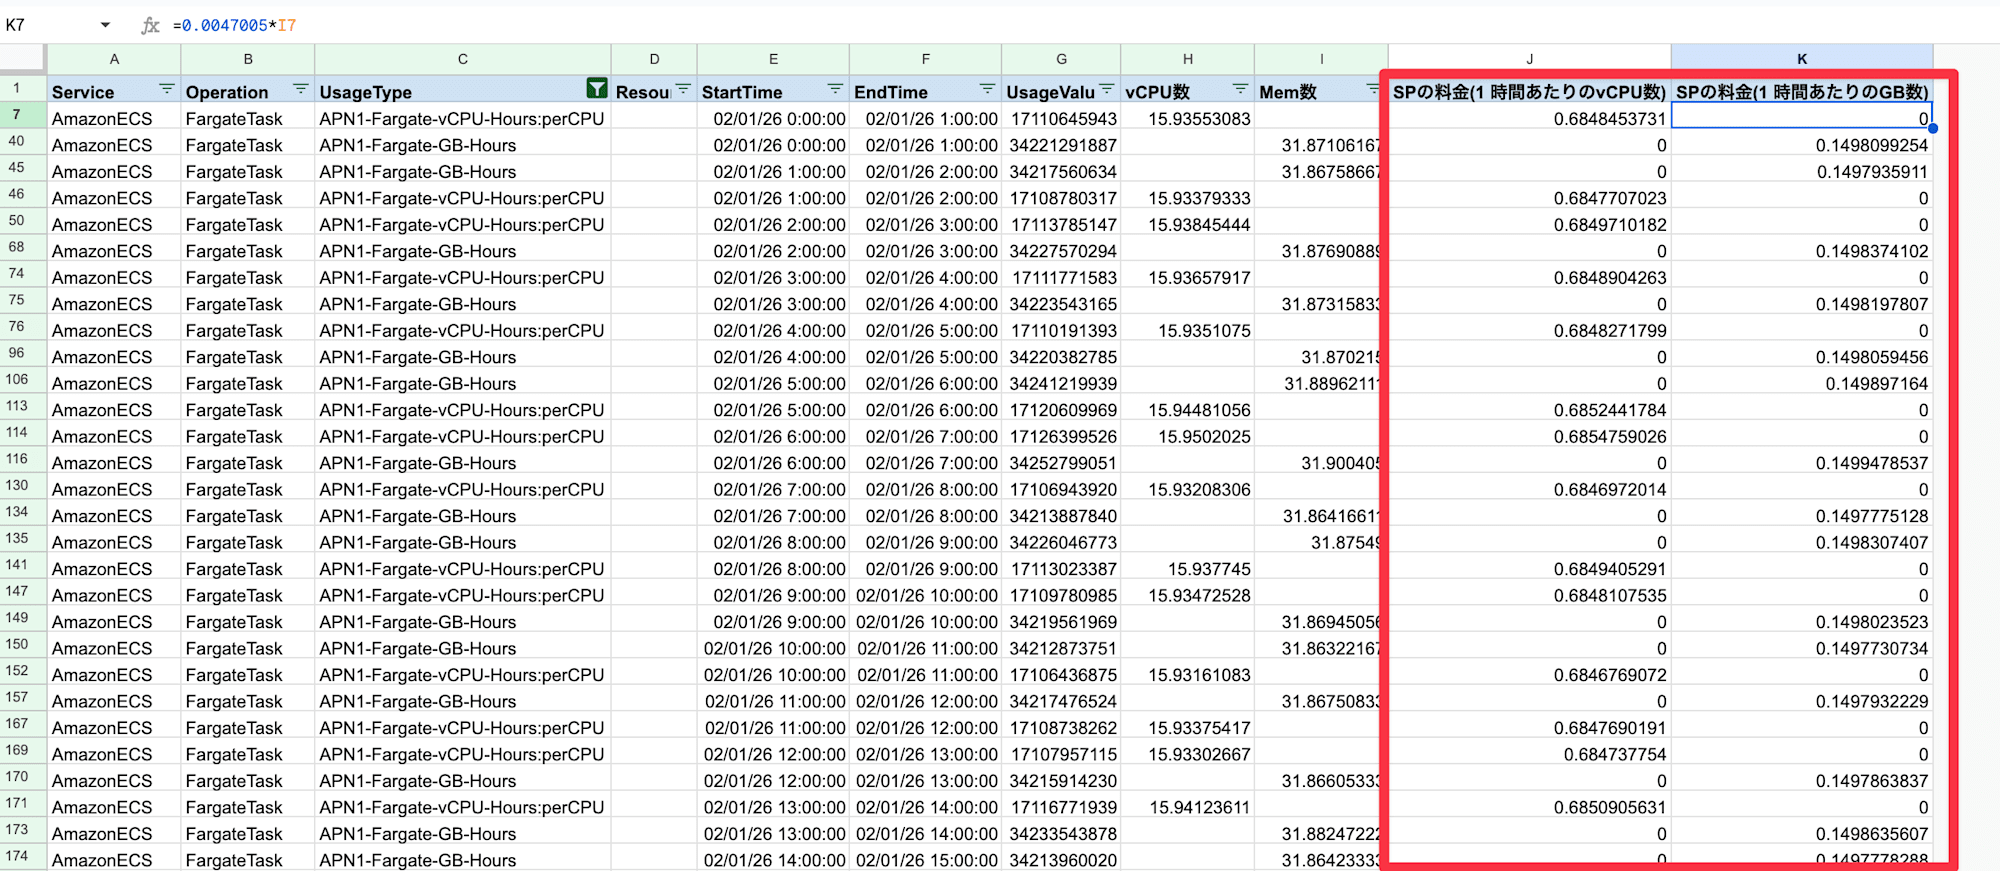Click the fx function icon
The image size is (2000, 871).
click(x=150, y=25)
